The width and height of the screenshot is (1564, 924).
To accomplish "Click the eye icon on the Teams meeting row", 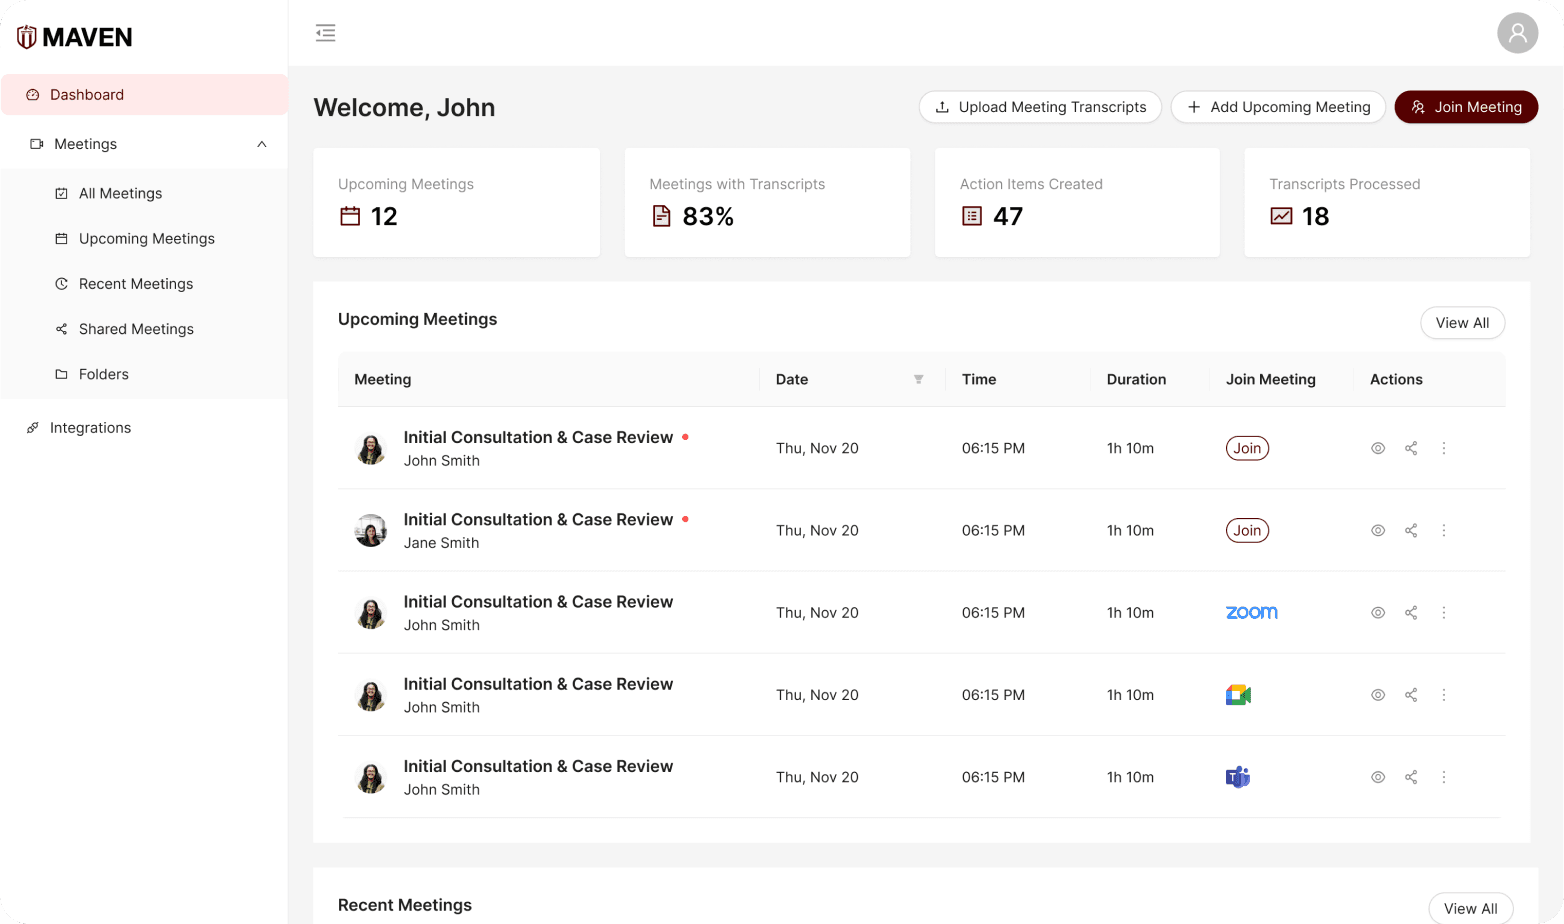I will pyautogui.click(x=1378, y=777).
